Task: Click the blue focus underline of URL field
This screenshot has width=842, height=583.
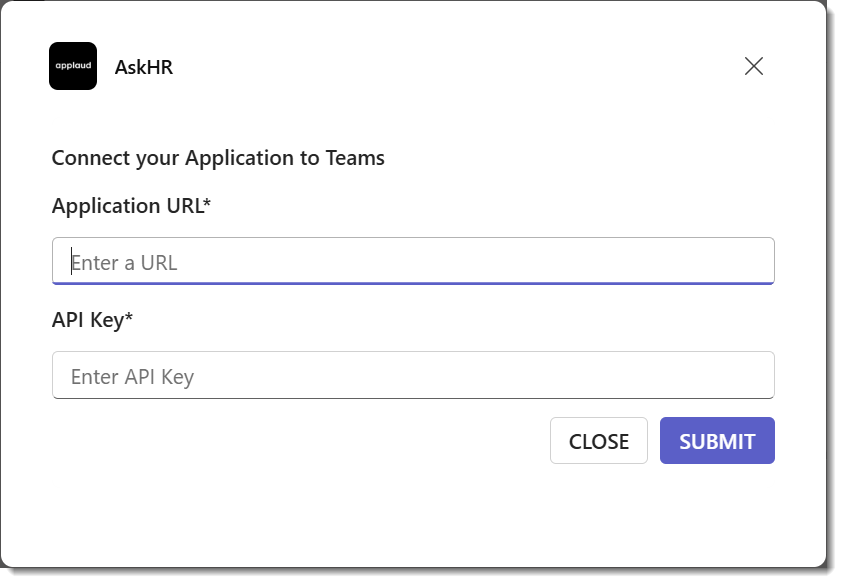Action: coord(413,283)
